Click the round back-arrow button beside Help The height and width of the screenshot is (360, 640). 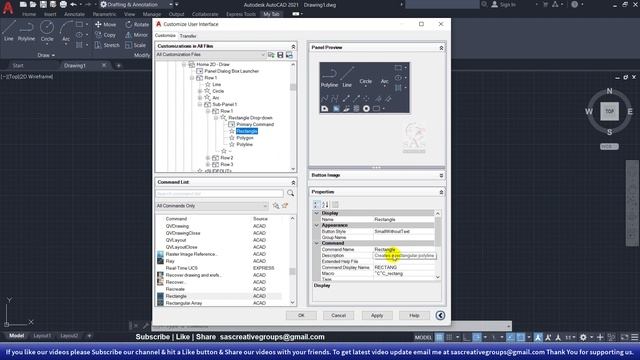[x=440, y=315]
